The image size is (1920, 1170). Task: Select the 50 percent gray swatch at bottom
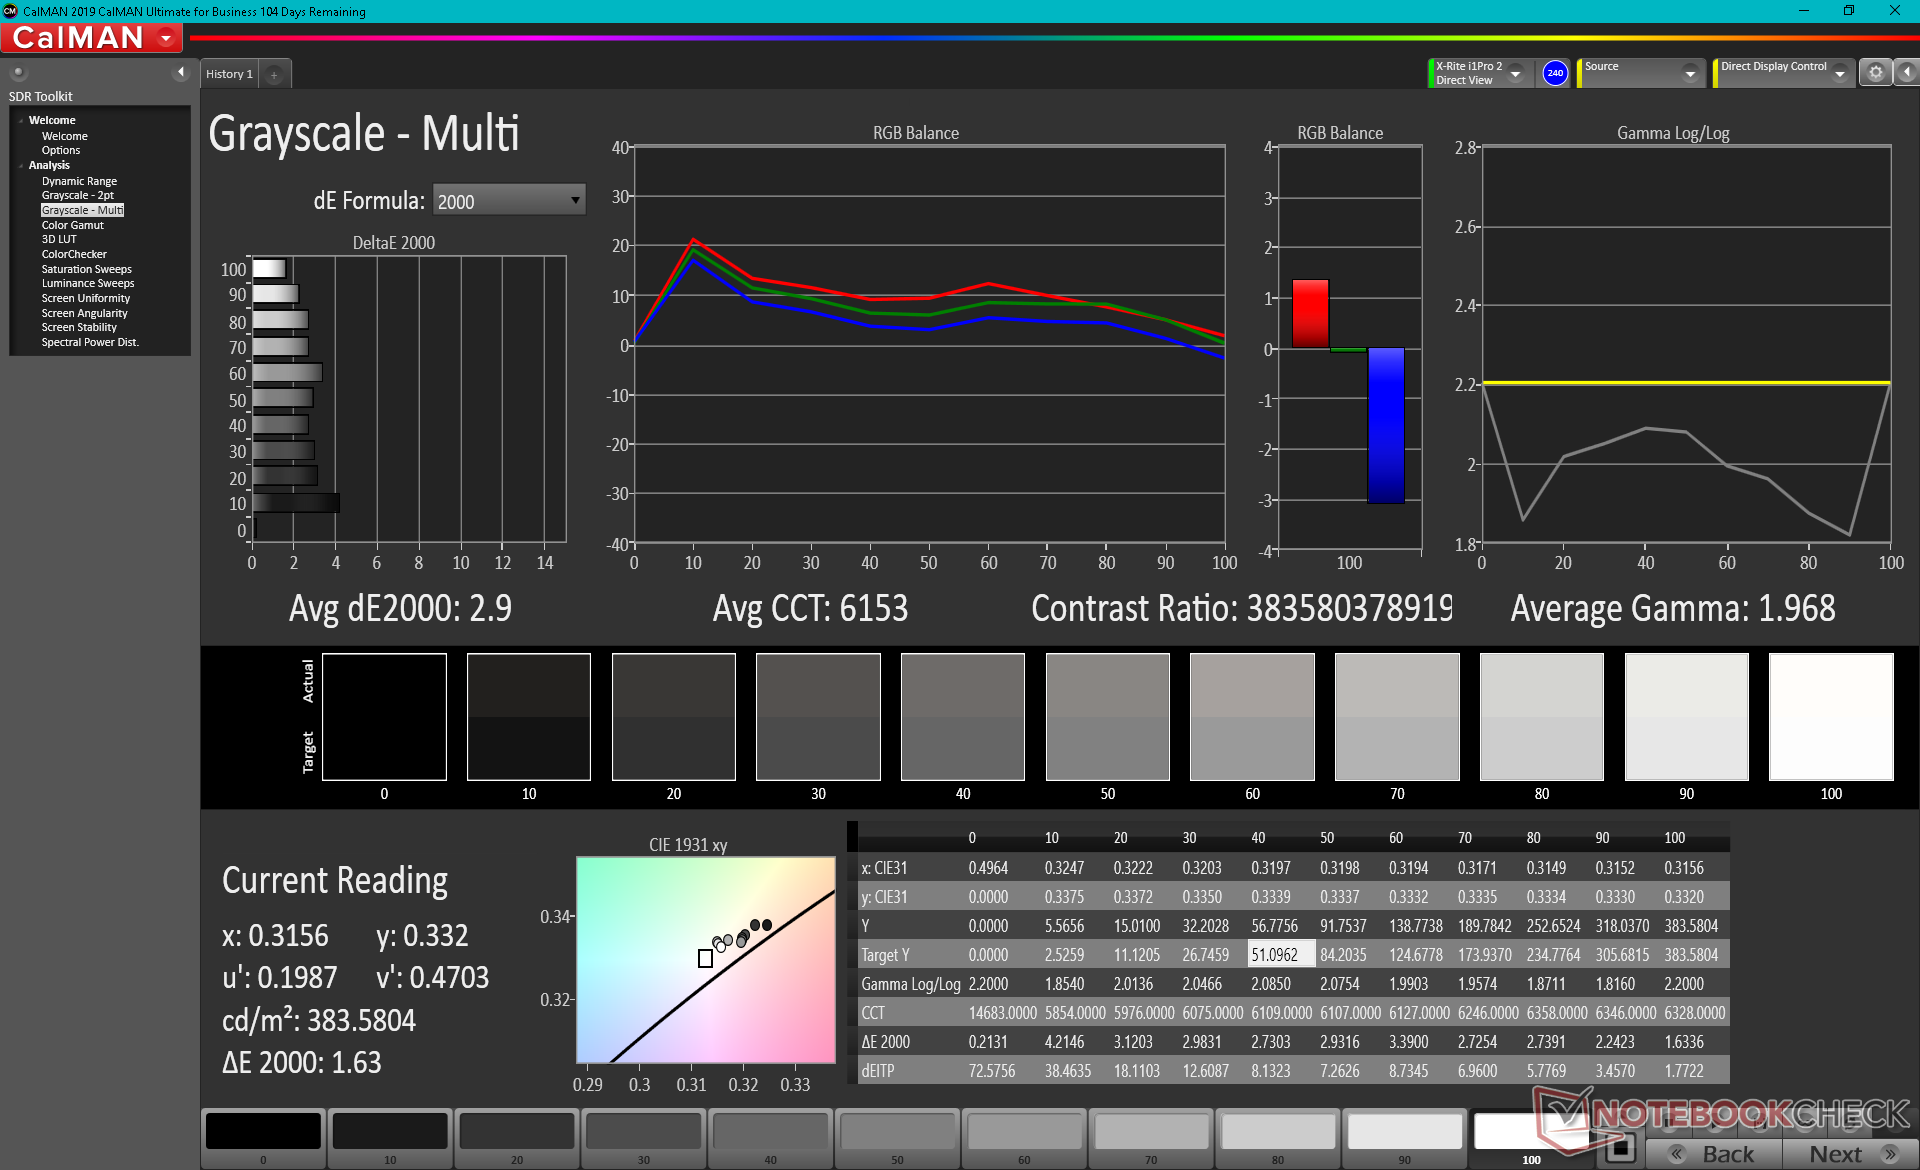[x=897, y=1133]
